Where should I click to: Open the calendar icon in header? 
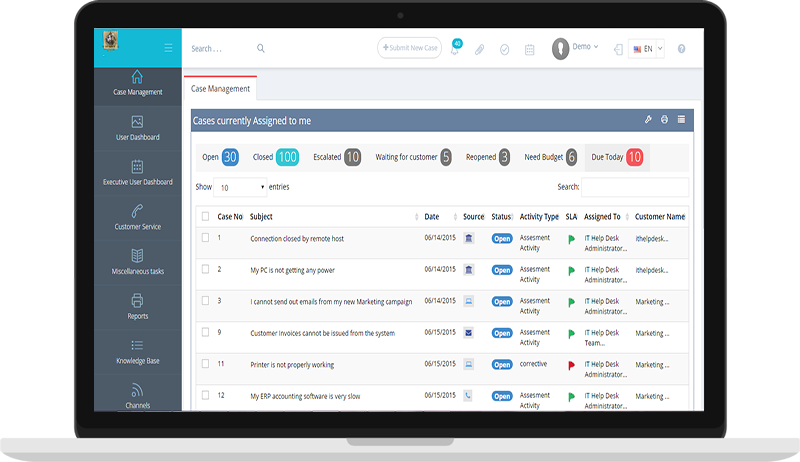(x=530, y=49)
